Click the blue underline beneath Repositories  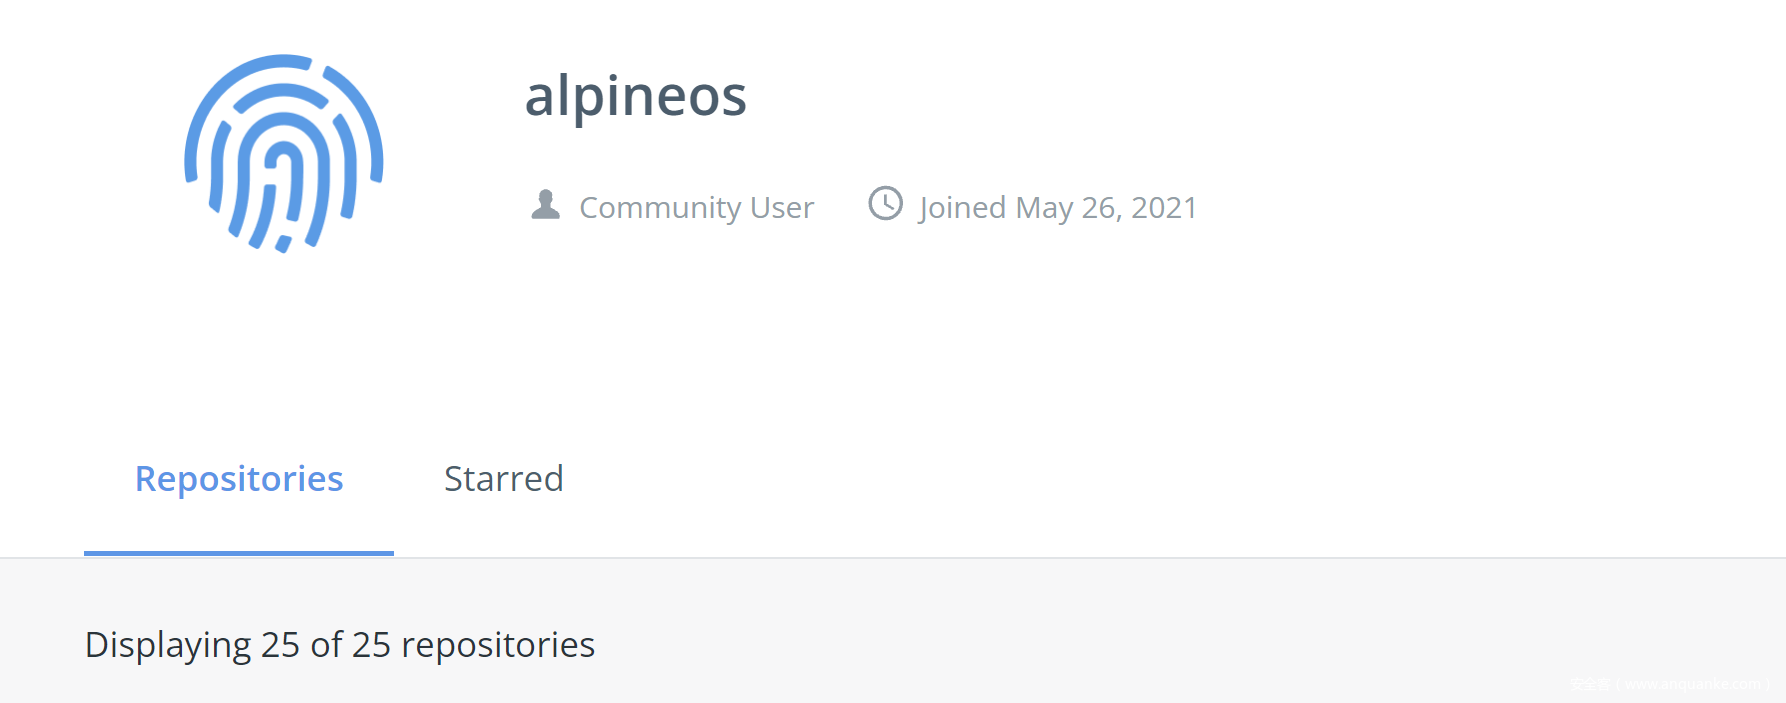coord(239,552)
